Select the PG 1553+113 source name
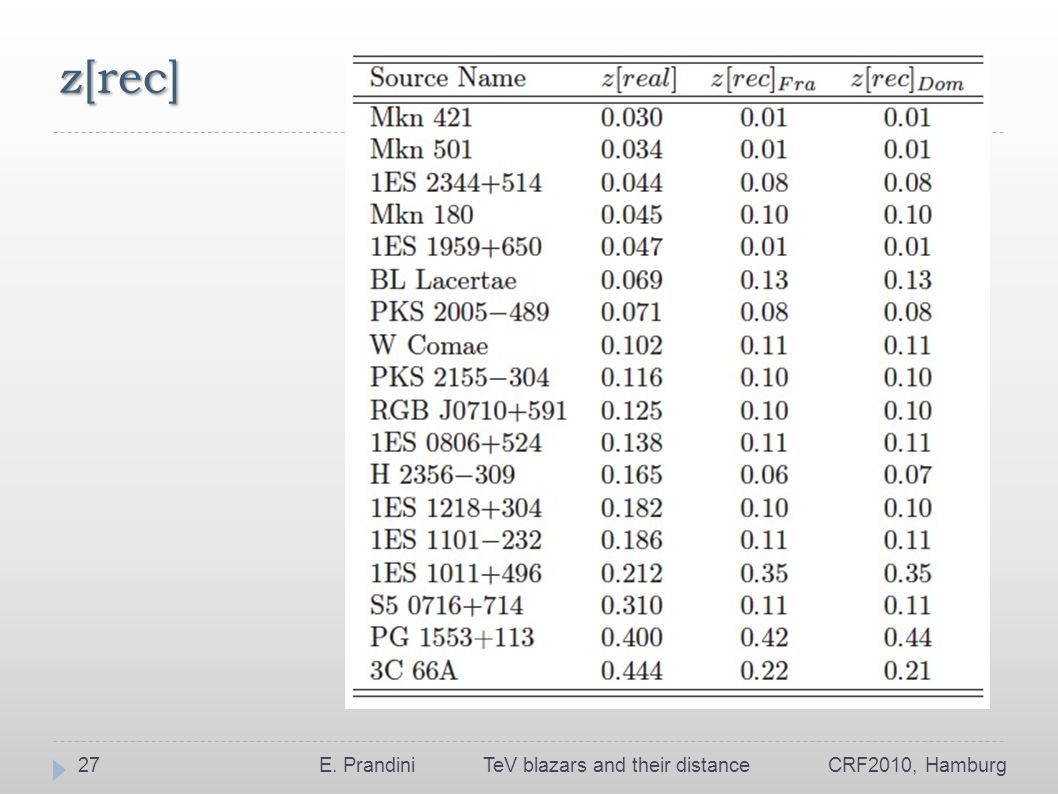Screen dimensions: 1058x794 click(x=452, y=637)
